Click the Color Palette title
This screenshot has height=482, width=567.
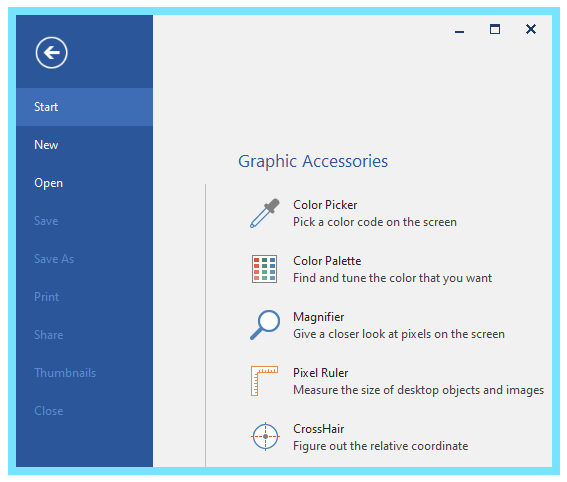click(x=327, y=261)
